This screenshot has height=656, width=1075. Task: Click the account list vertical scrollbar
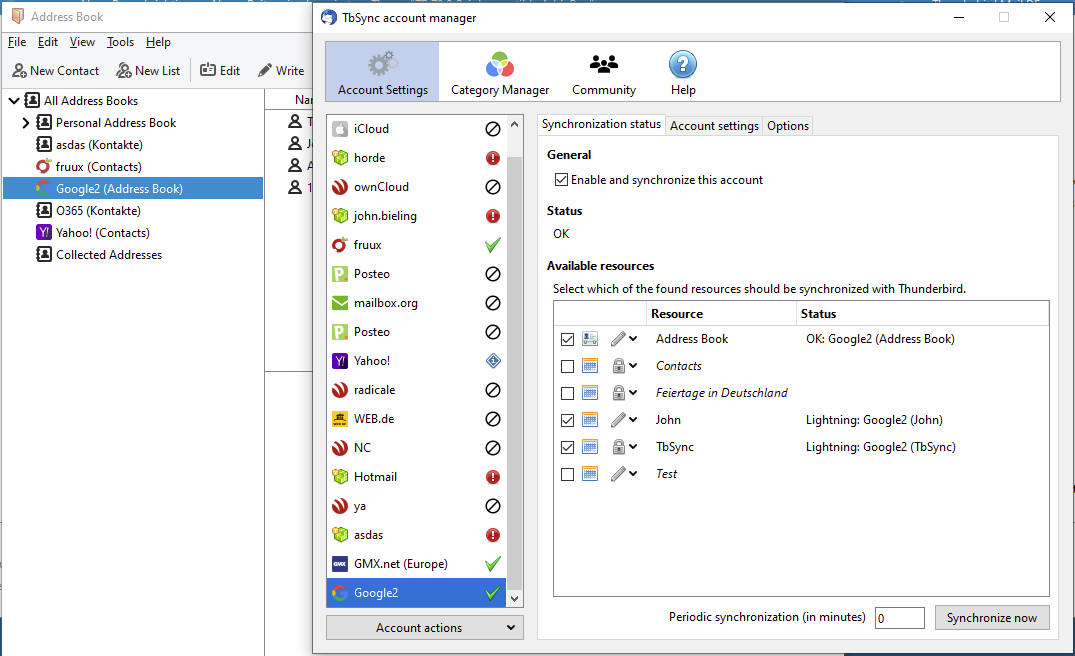click(x=515, y=361)
